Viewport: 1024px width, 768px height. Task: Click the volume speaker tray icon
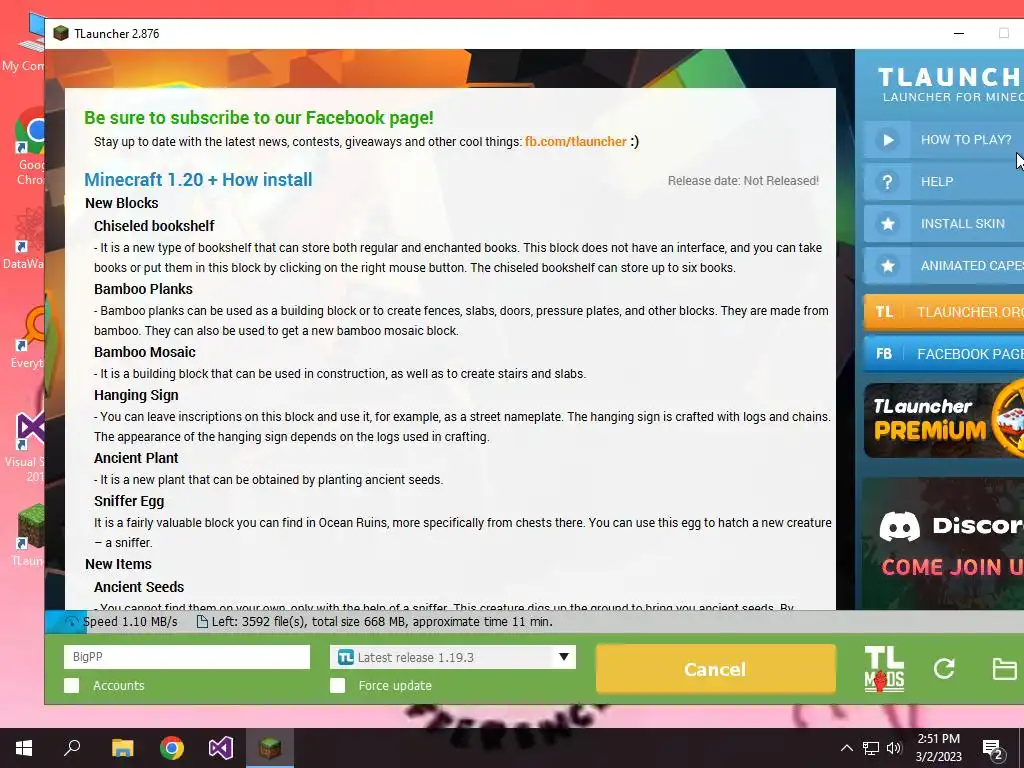pos(894,748)
